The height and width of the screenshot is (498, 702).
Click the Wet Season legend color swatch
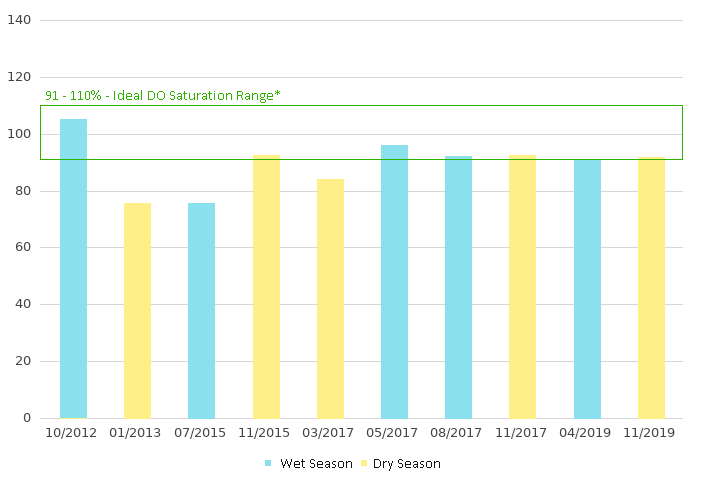268,464
